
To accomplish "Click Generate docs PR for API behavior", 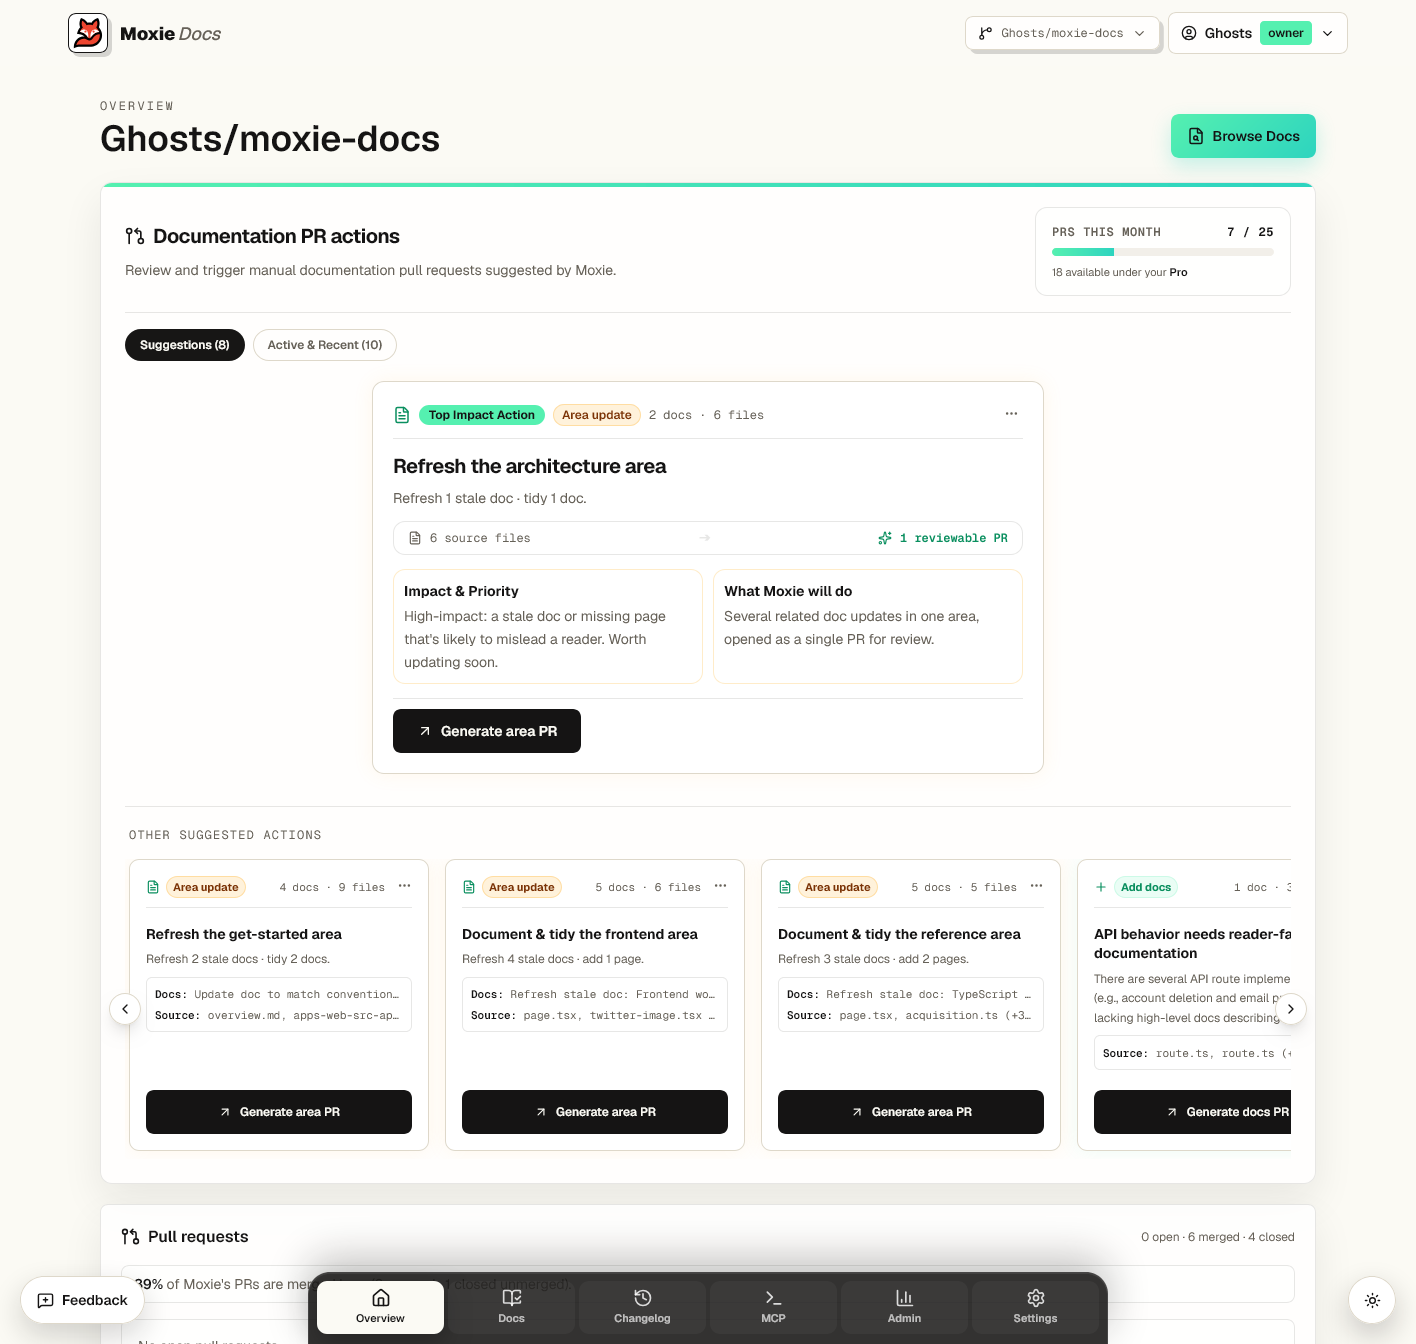I will click(1192, 1112).
